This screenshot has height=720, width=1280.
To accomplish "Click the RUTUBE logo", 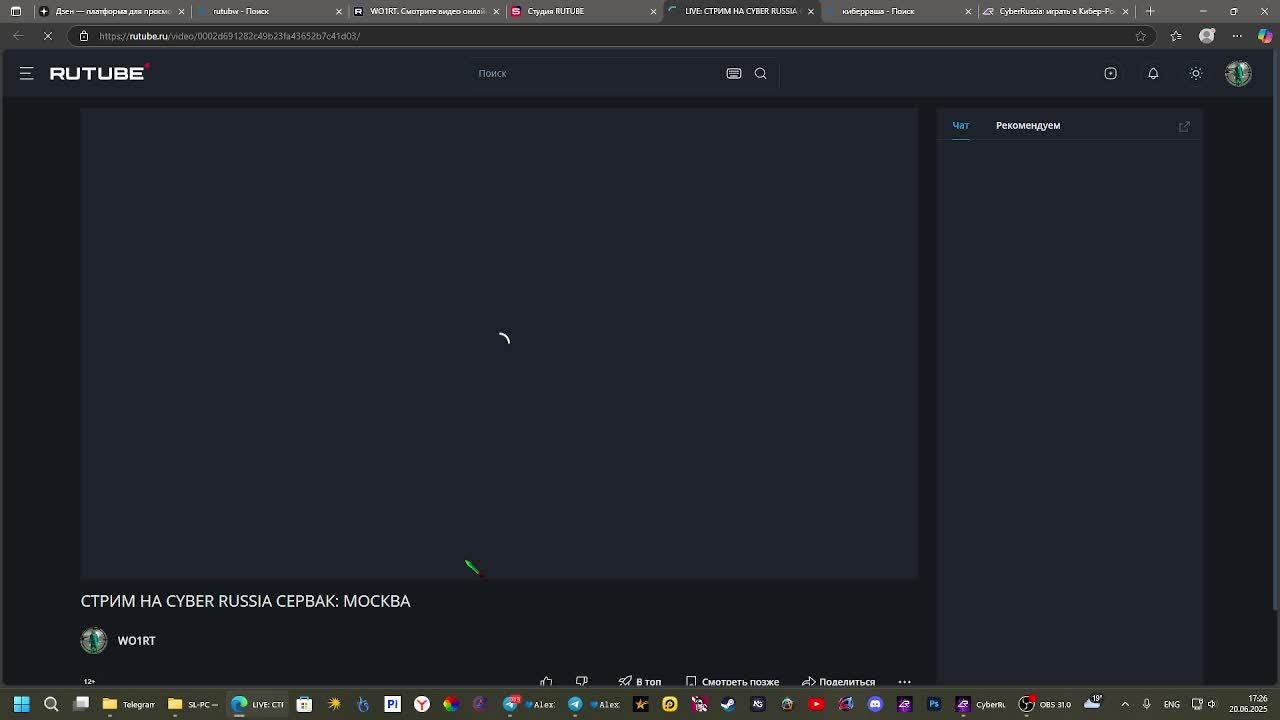I will click(x=99, y=73).
